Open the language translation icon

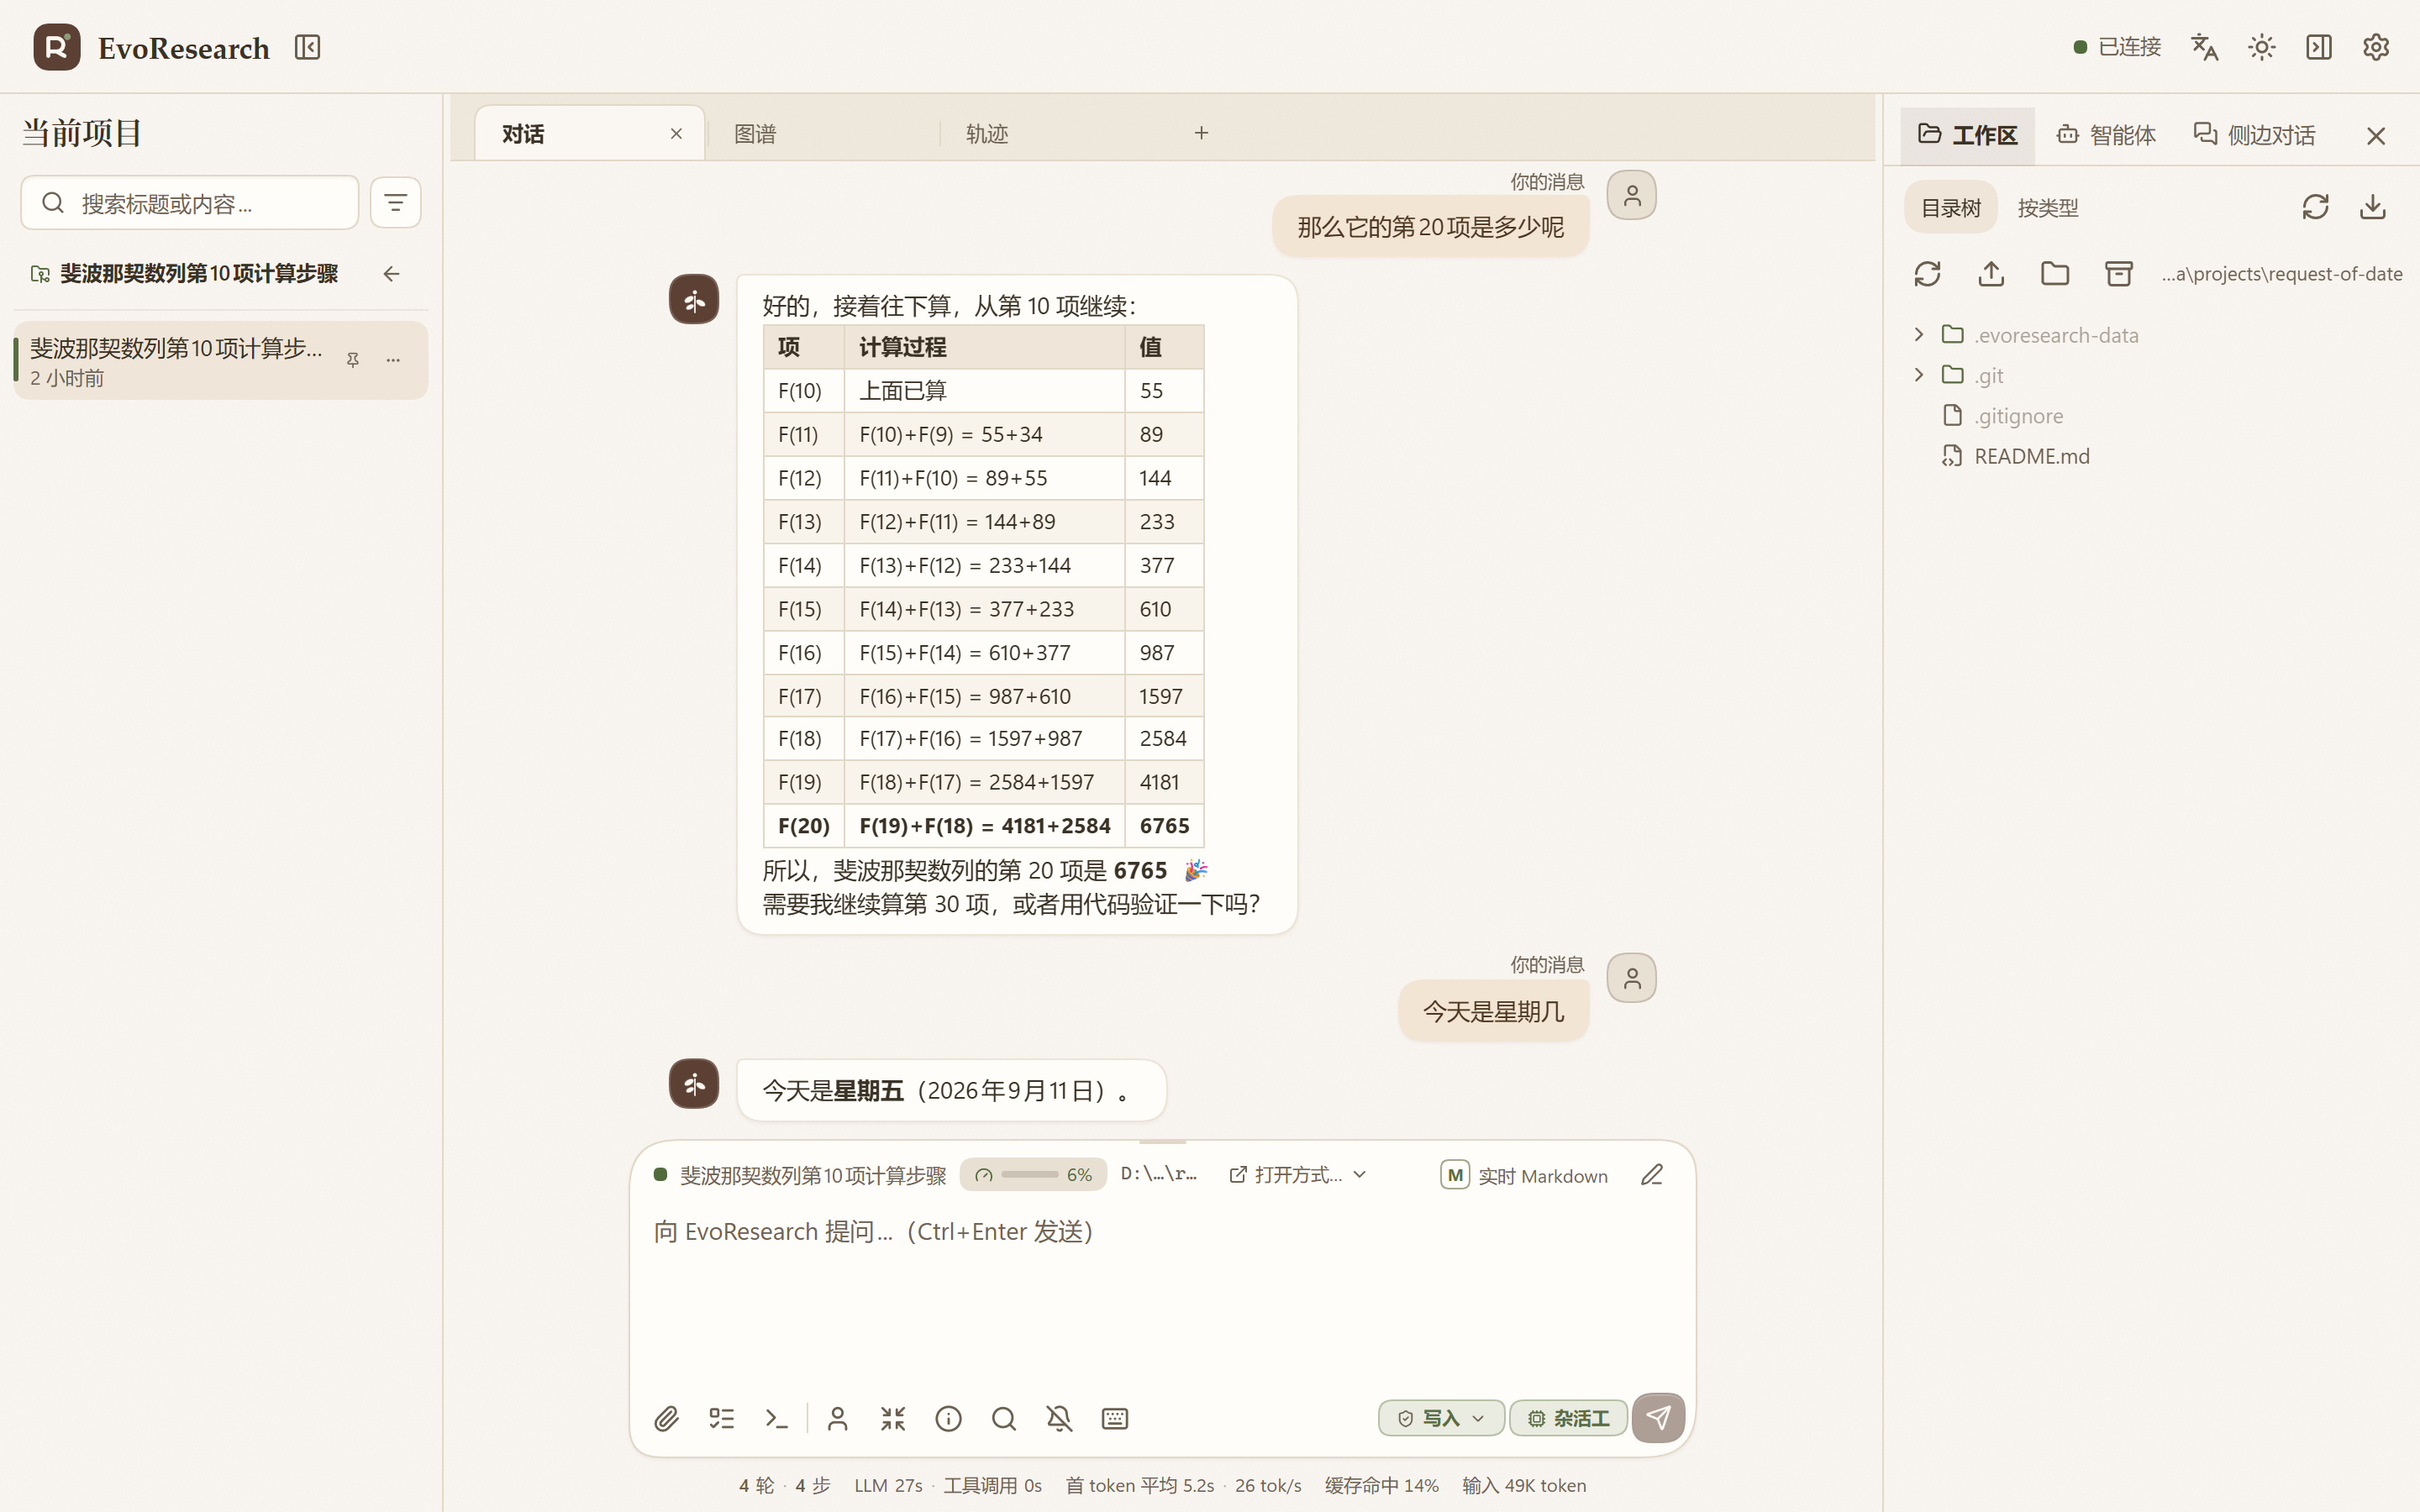tap(2204, 47)
